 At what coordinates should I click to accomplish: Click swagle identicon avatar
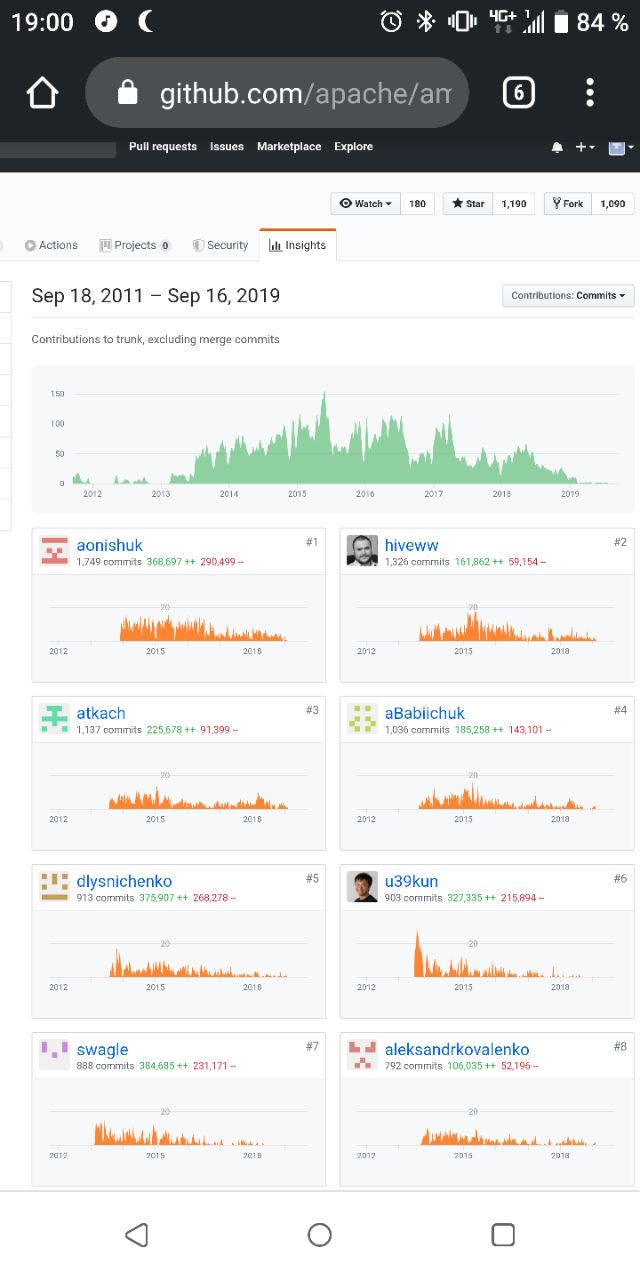point(54,1055)
